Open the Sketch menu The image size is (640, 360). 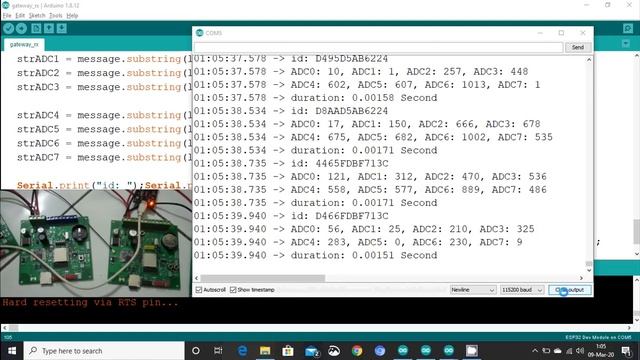click(x=37, y=16)
